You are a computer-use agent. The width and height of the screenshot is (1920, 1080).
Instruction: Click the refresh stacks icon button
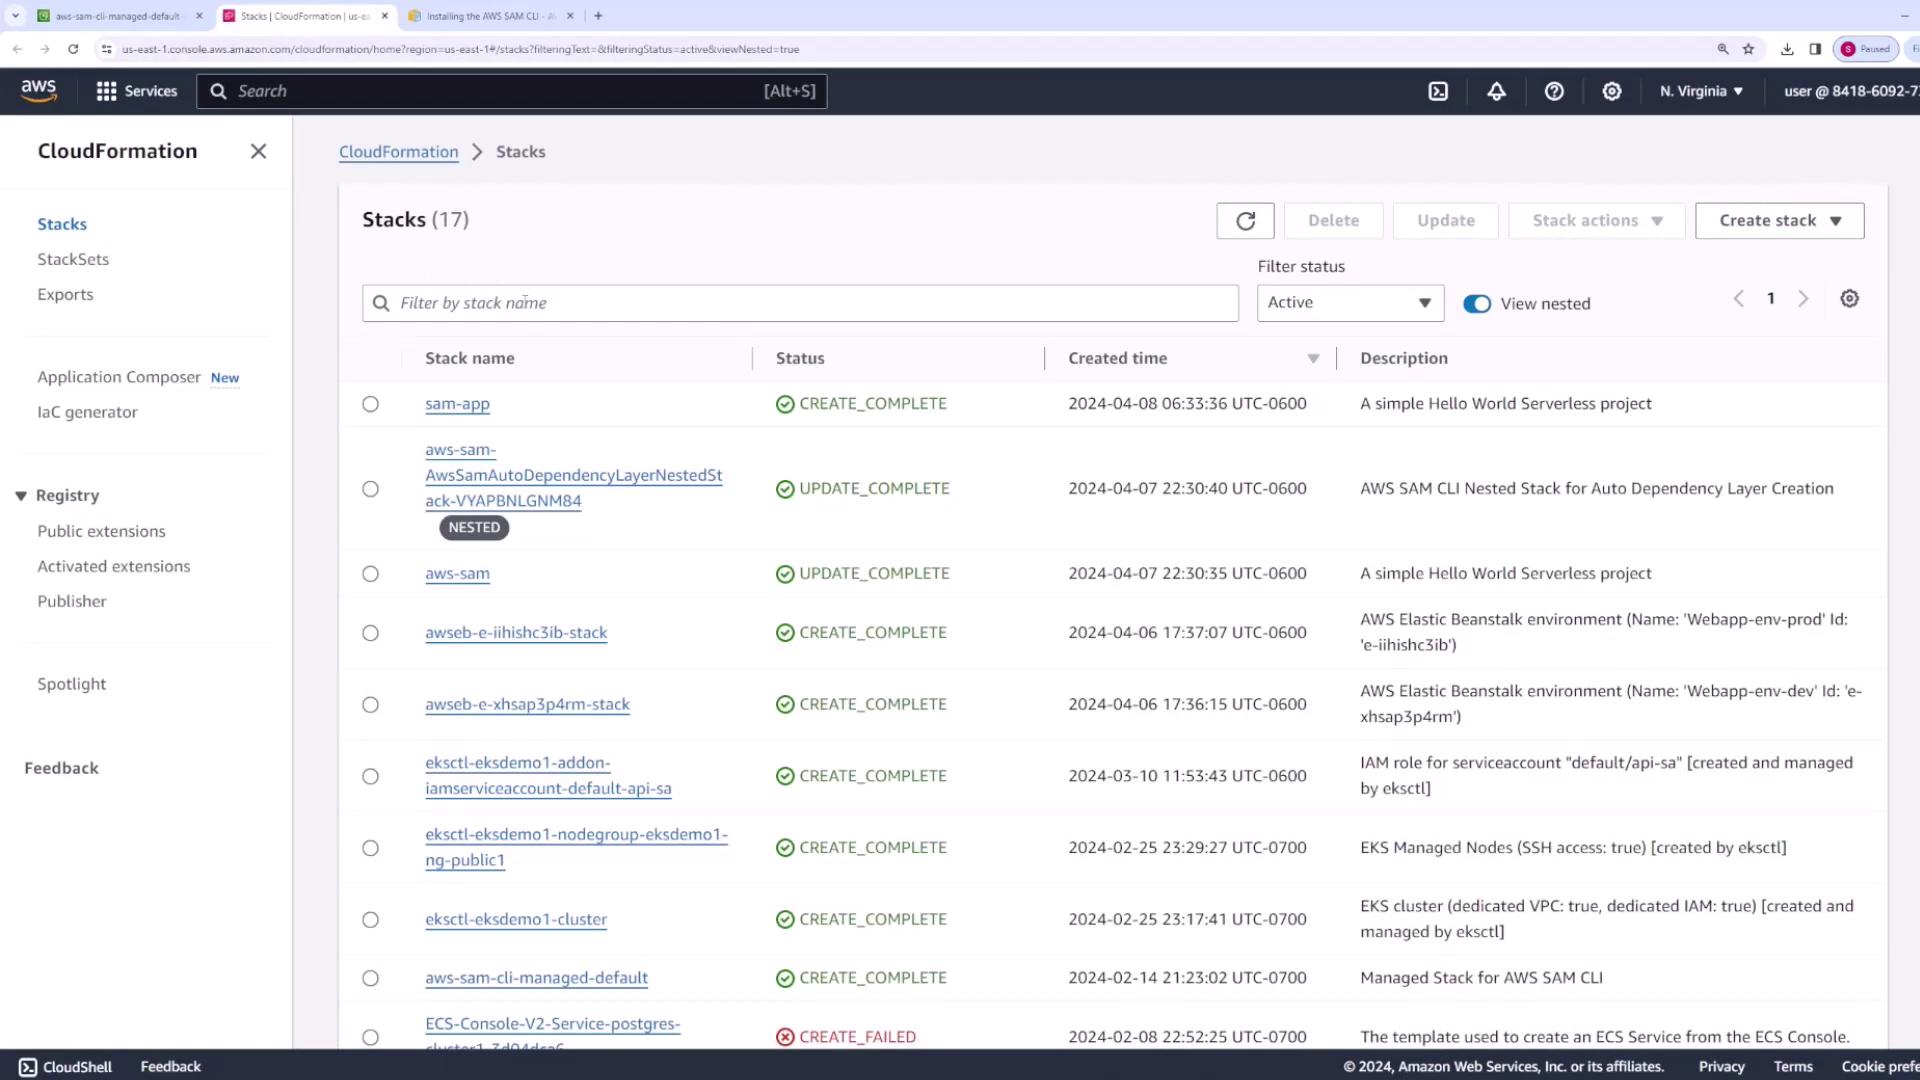(1245, 221)
